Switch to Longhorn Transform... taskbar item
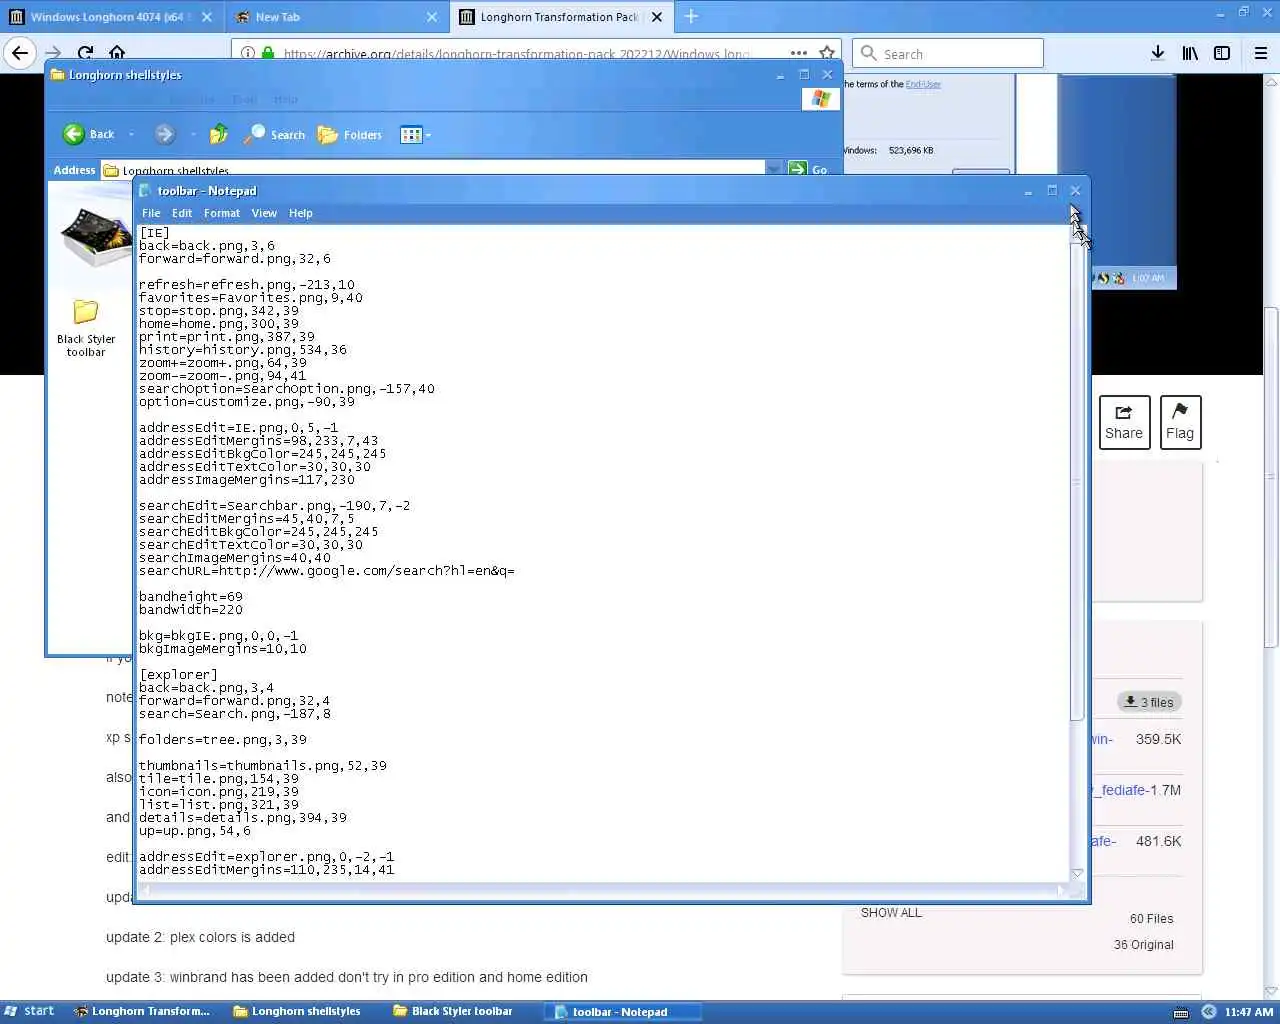The width and height of the screenshot is (1280, 1024). pos(142,1011)
